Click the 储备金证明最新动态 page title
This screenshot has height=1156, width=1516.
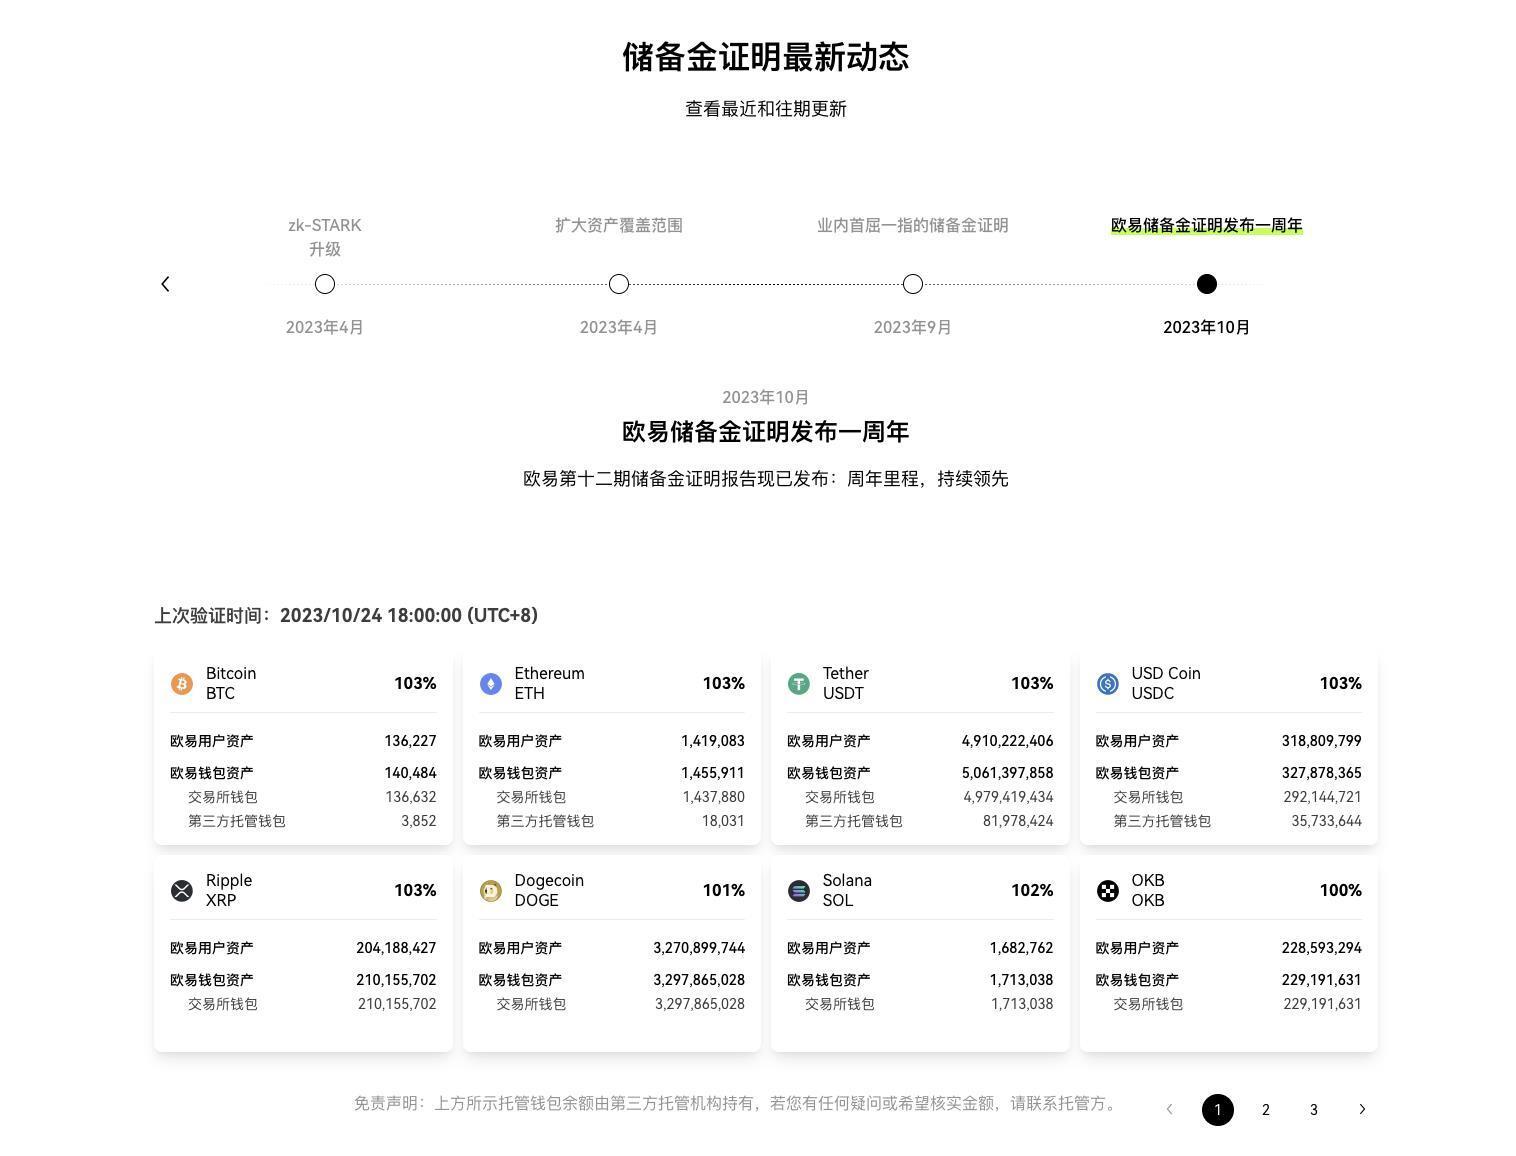tap(766, 58)
